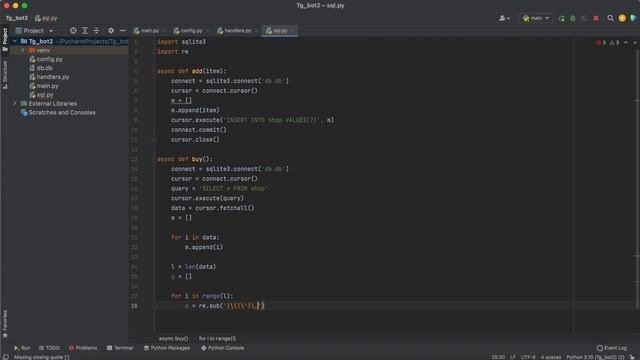Open the Event Log
The image size is (640, 360).
pos(612,348)
